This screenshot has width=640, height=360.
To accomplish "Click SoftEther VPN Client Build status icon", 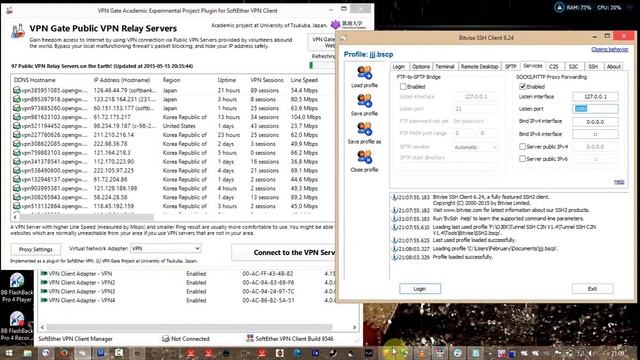I will pos(250,338).
